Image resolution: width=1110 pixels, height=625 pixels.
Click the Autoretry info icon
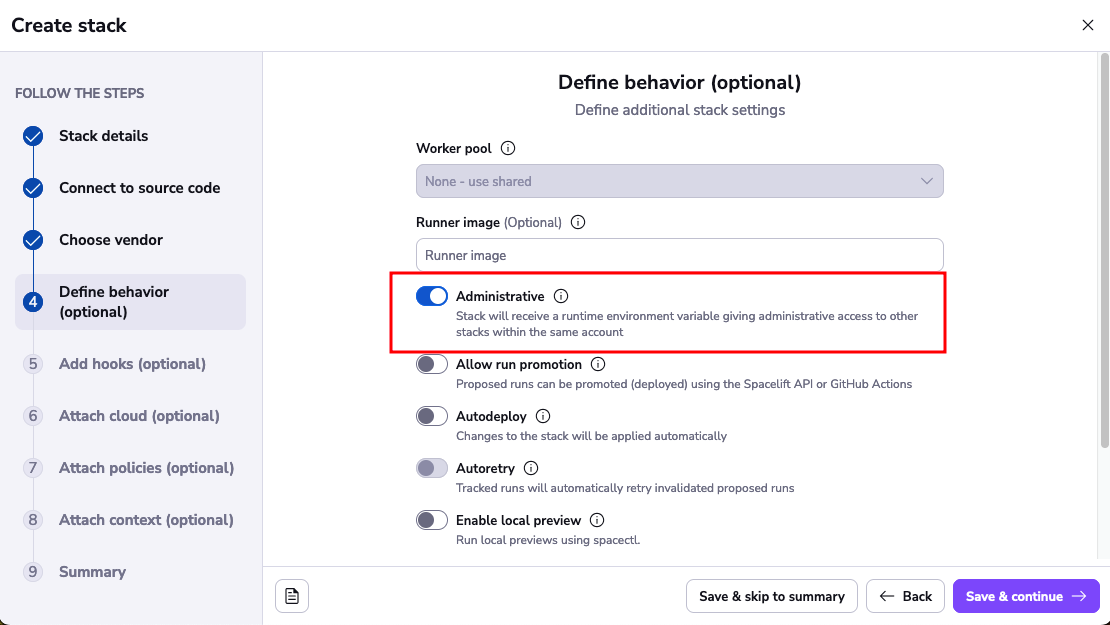pyautogui.click(x=531, y=468)
